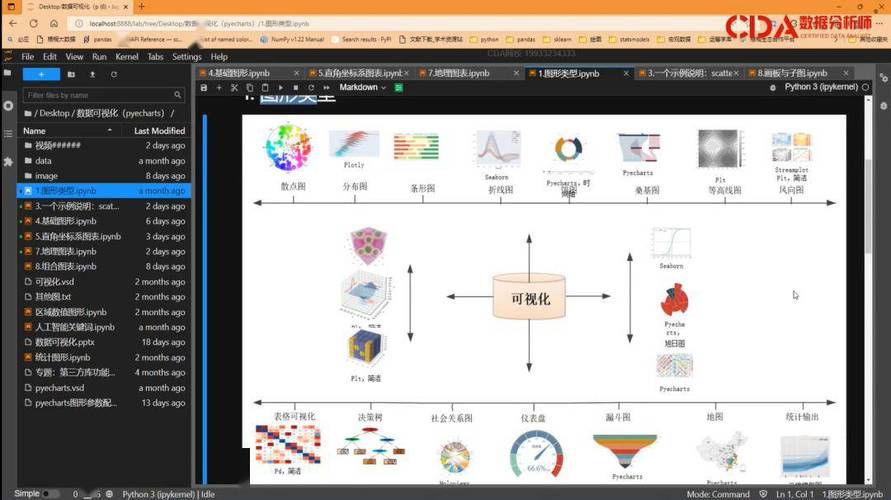Copy the selected cell
The image size is (891, 500).
pyautogui.click(x=249, y=88)
